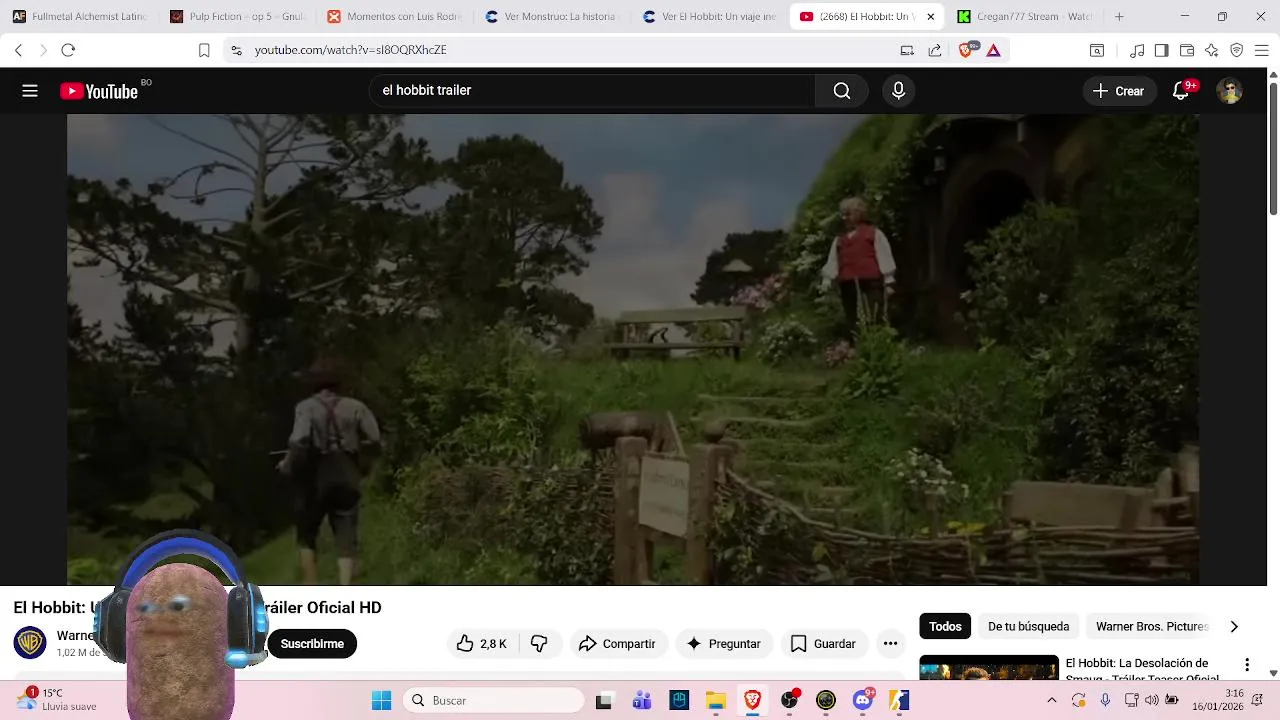Open taskbar volume control
Image resolution: width=1280 pixels, height=720 pixels.
(x=1152, y=701)
